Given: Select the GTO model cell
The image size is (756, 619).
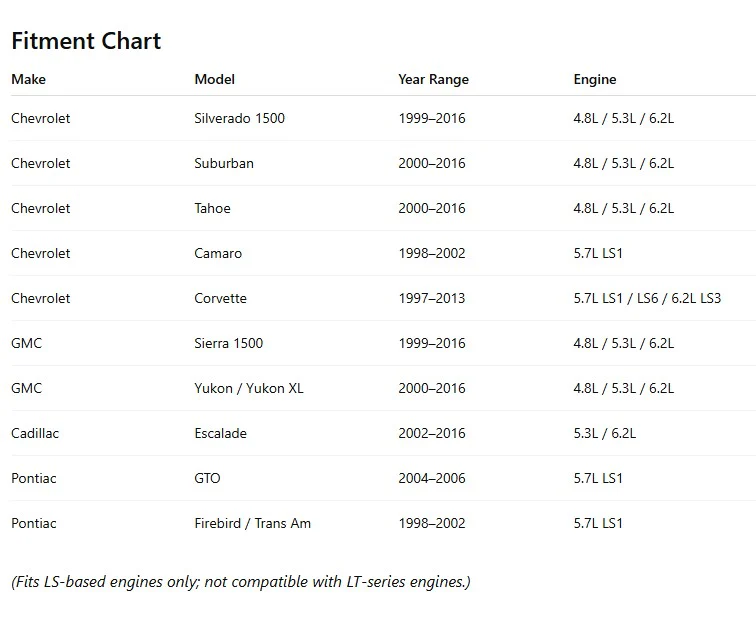Looking at the screenshot, I should 207,478.
